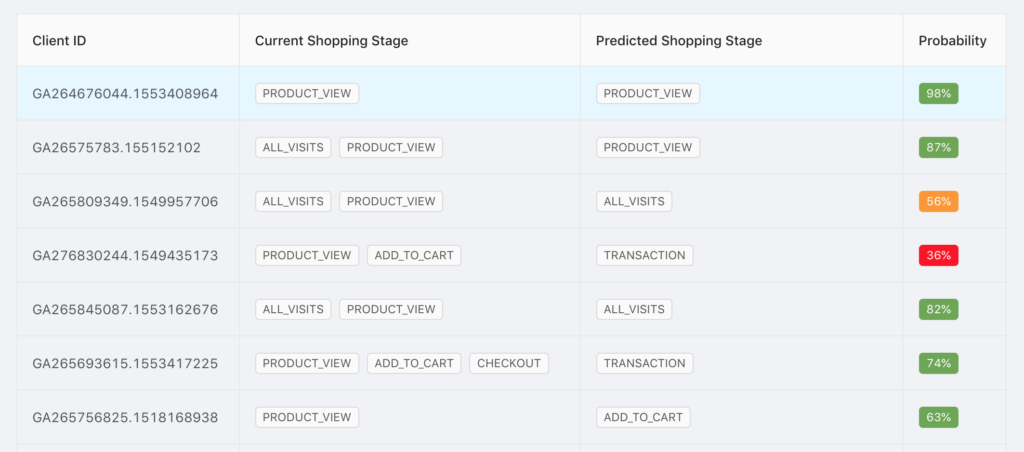Click client ID GA276830244.1549435173

125,255
